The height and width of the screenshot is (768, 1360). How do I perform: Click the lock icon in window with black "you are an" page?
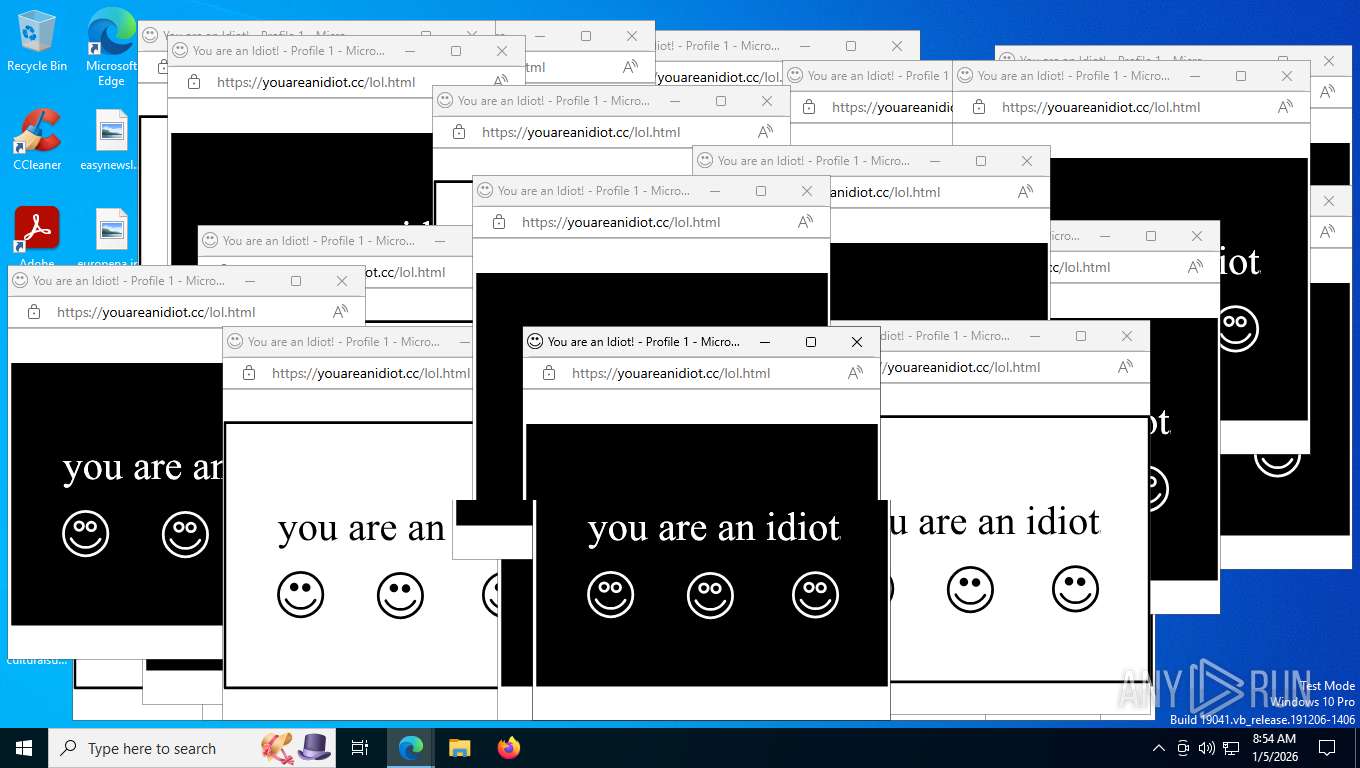(34, 312)
